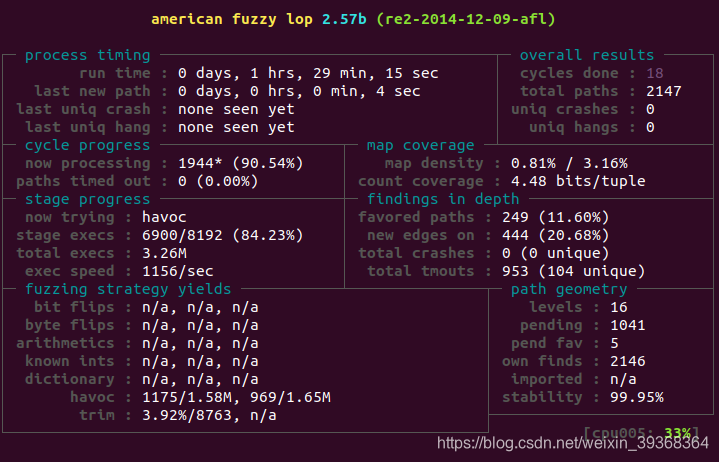Click the stability value 99.95%
Screen dimensions: 719x462
click(x=637, y=397)
